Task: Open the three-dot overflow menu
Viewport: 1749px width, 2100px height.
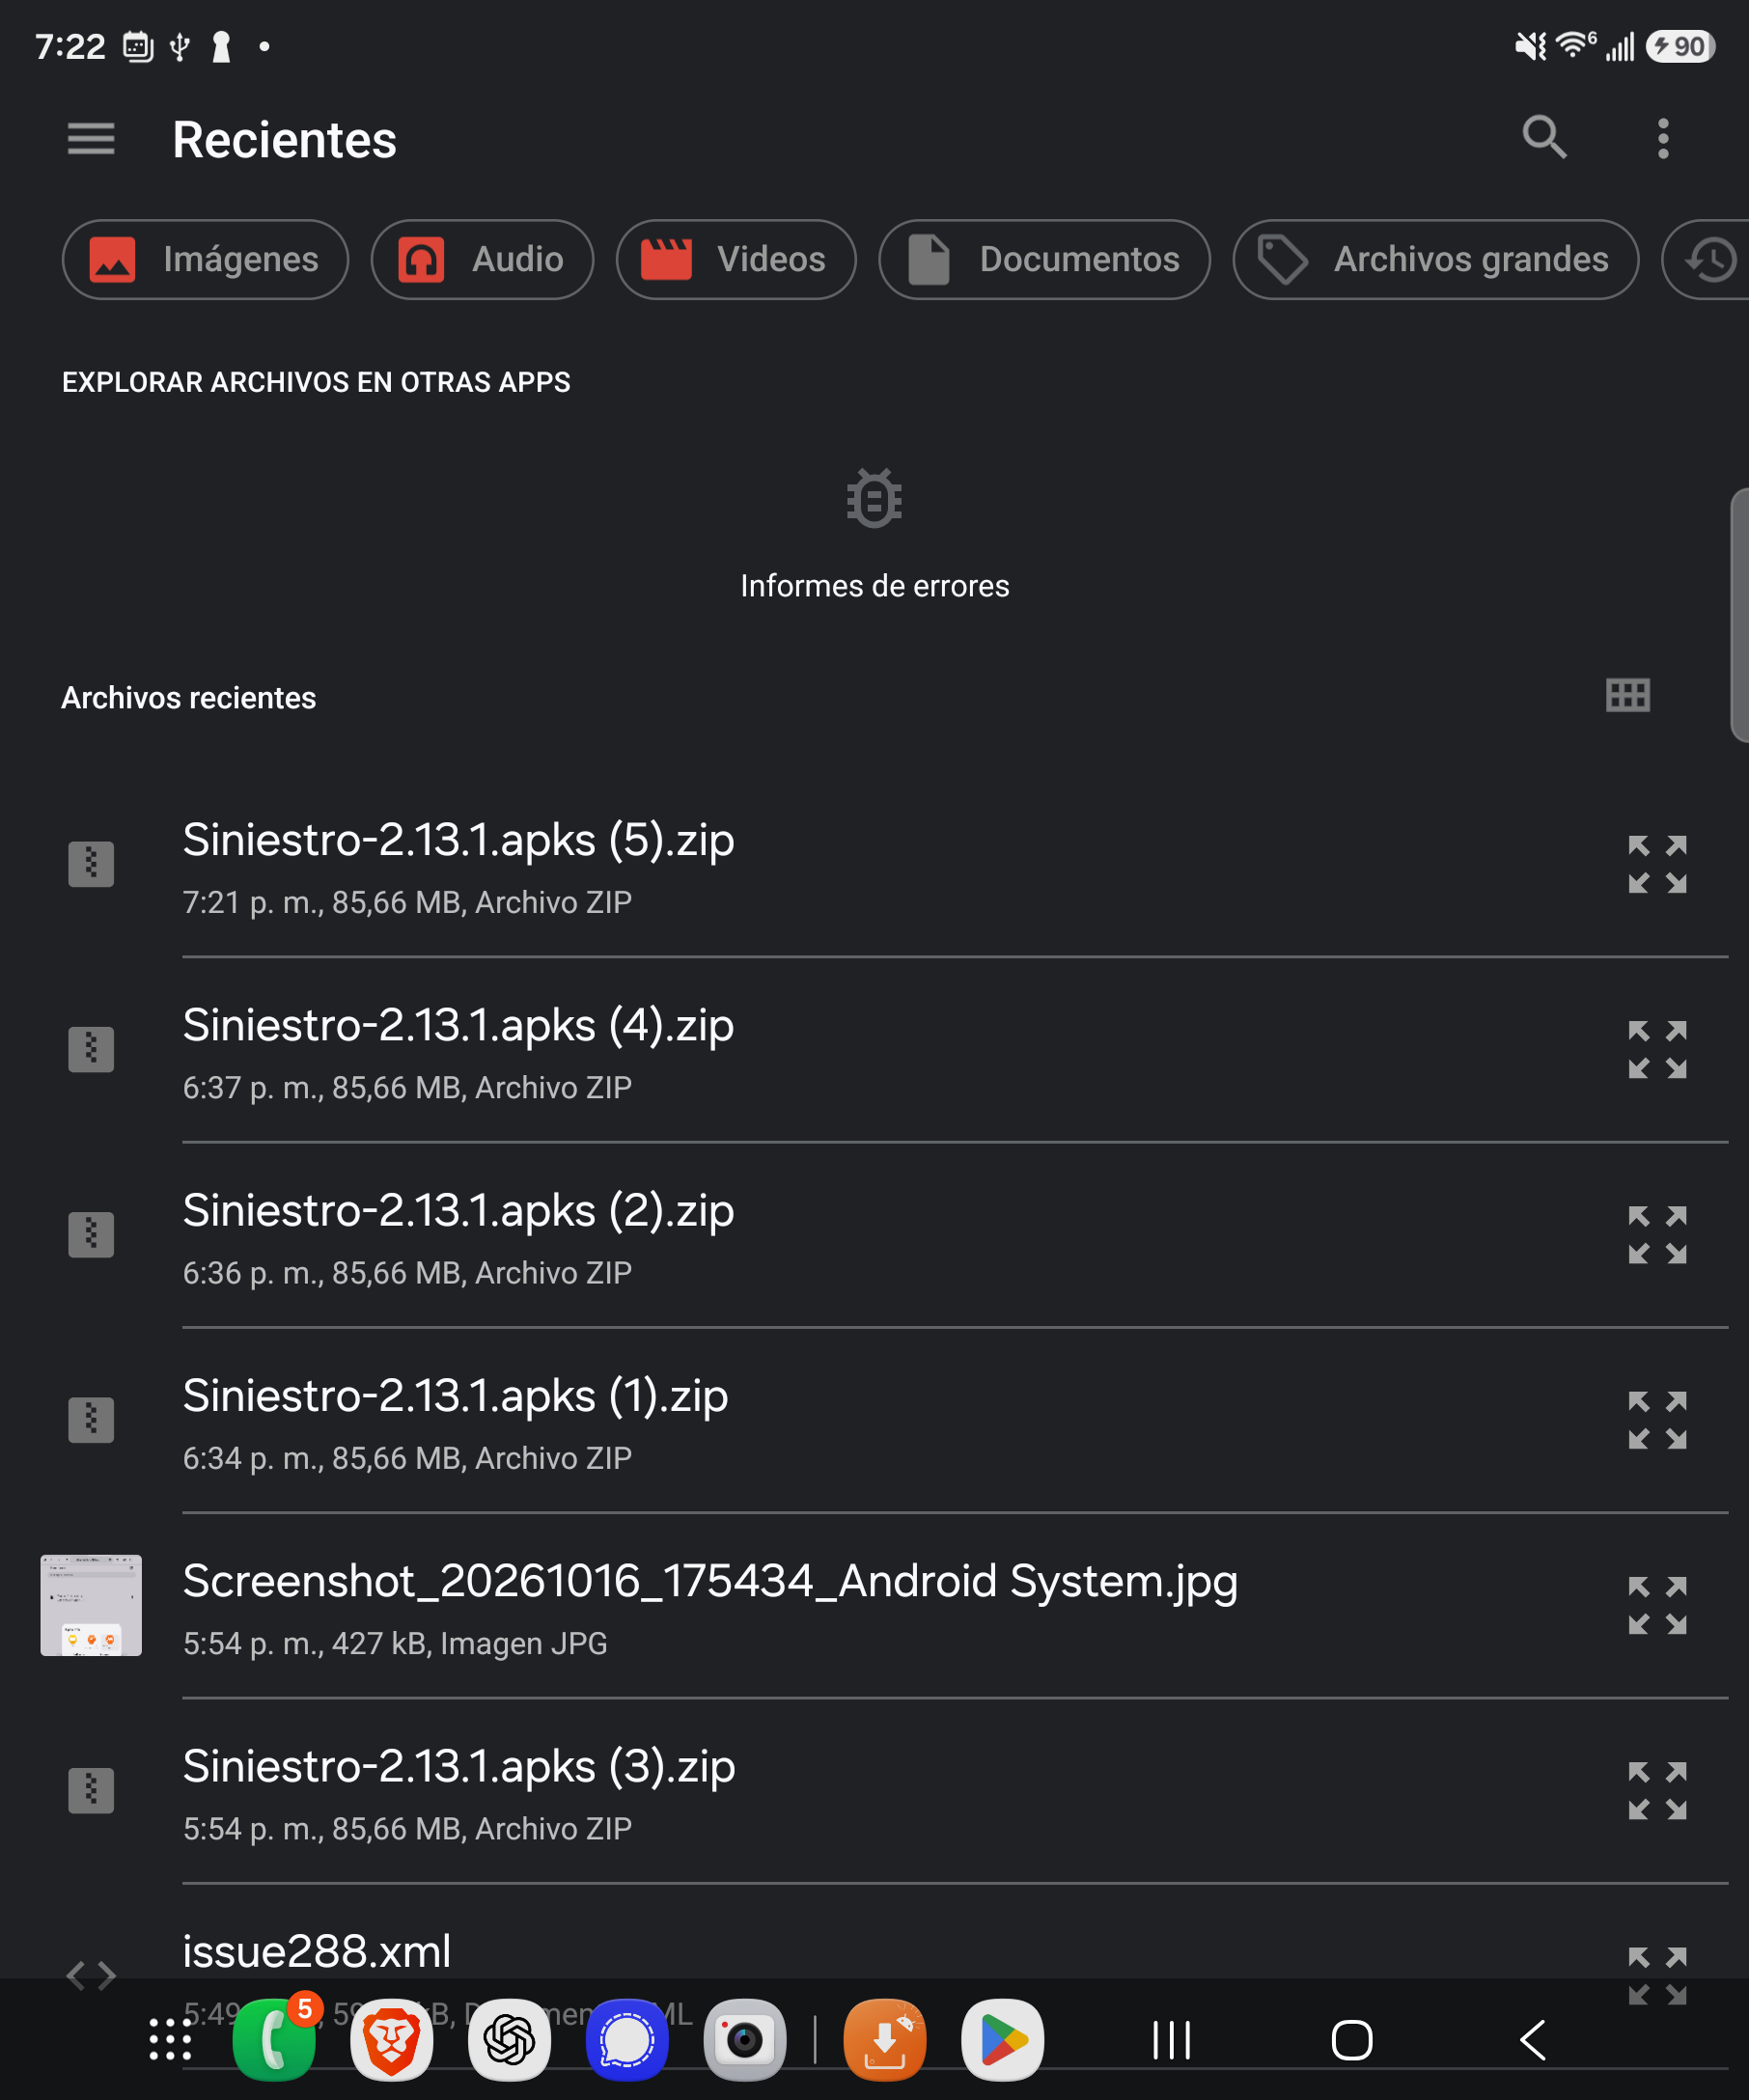Action: coord(1663,139)
